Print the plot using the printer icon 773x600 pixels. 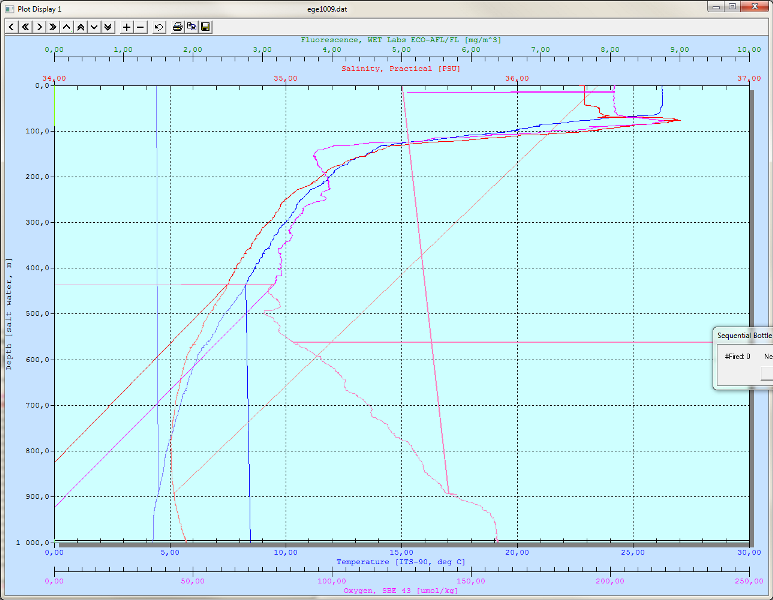pyautogui.click(x=177, y=27)
